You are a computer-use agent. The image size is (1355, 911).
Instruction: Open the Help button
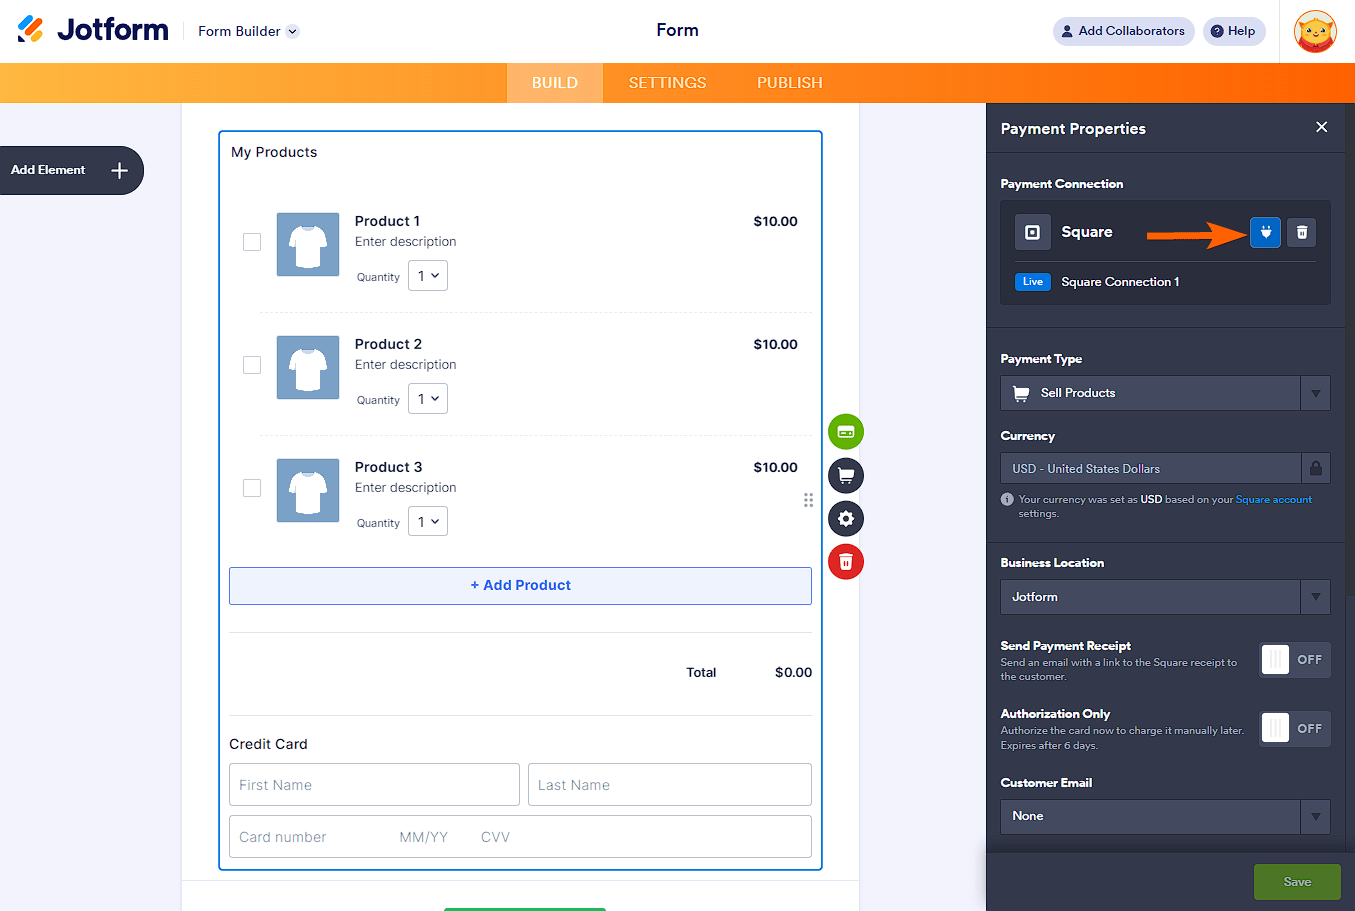(1234, 31)
